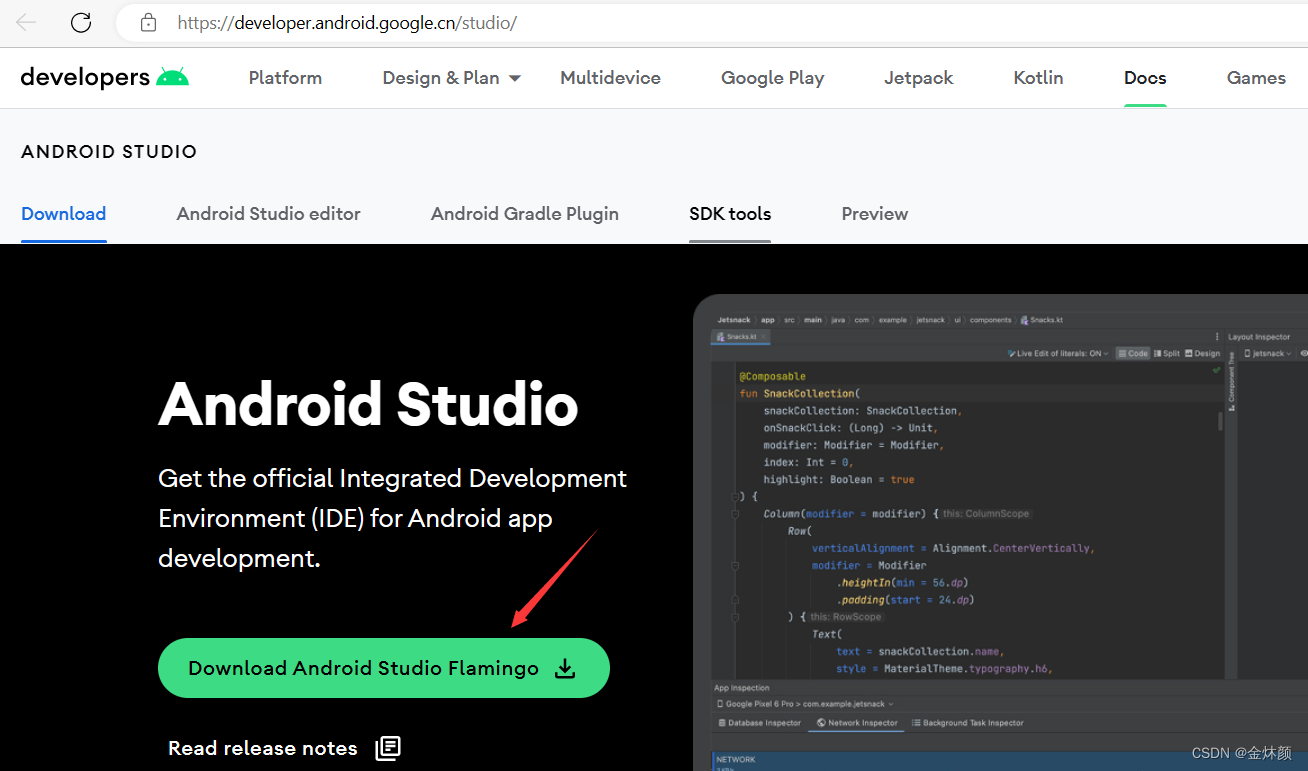Click the green inspection checkmark icon

[x=1216, y=370]
